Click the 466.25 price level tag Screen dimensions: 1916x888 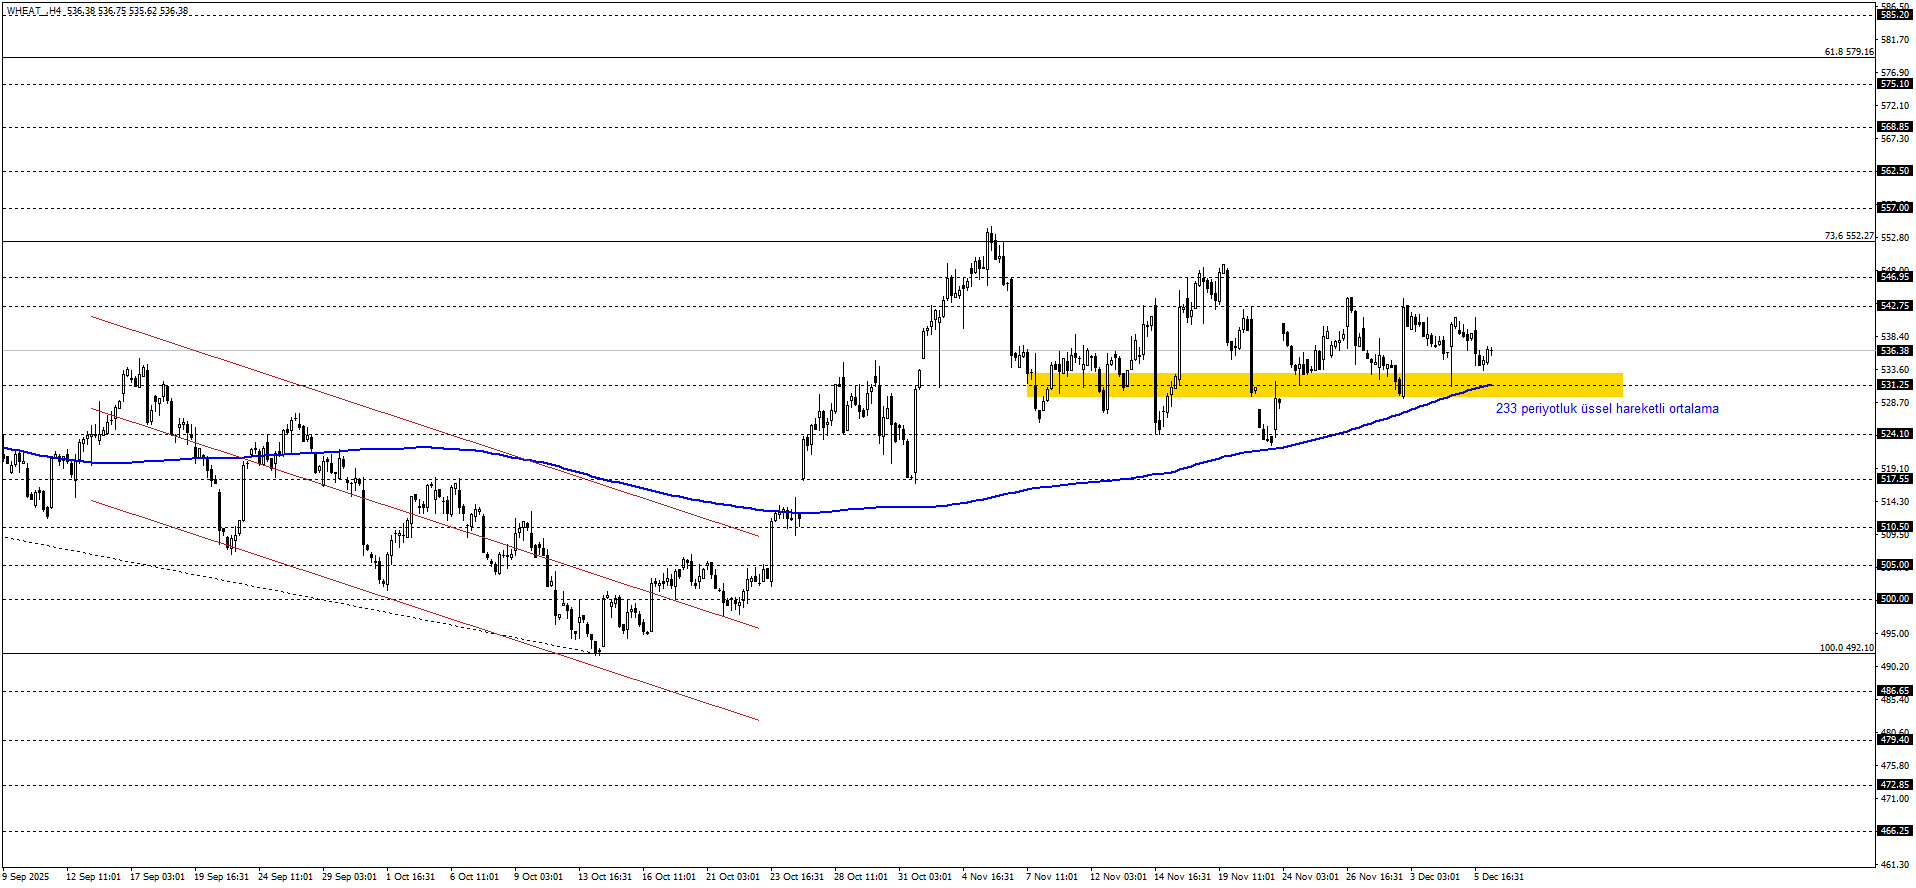coord(1894,831)
